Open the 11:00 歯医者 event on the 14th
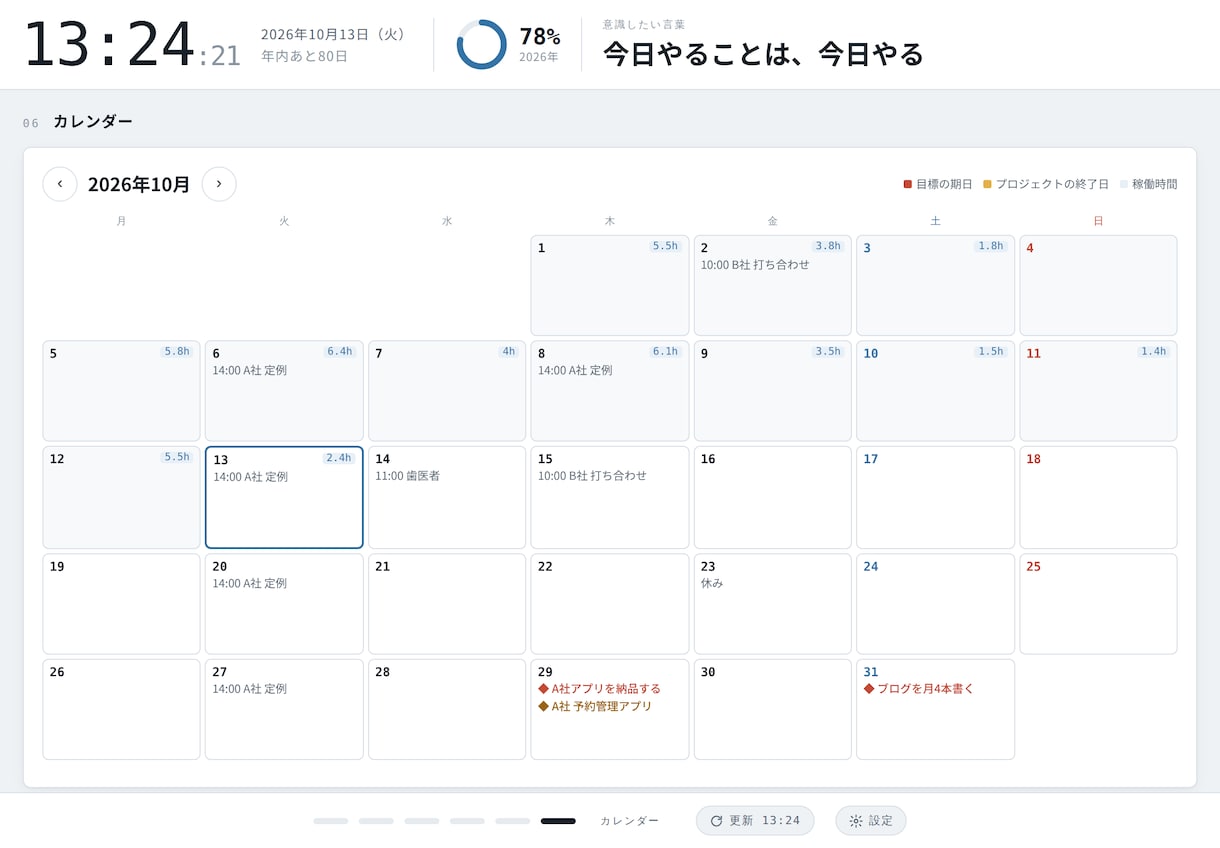 (x=408, y=476)
